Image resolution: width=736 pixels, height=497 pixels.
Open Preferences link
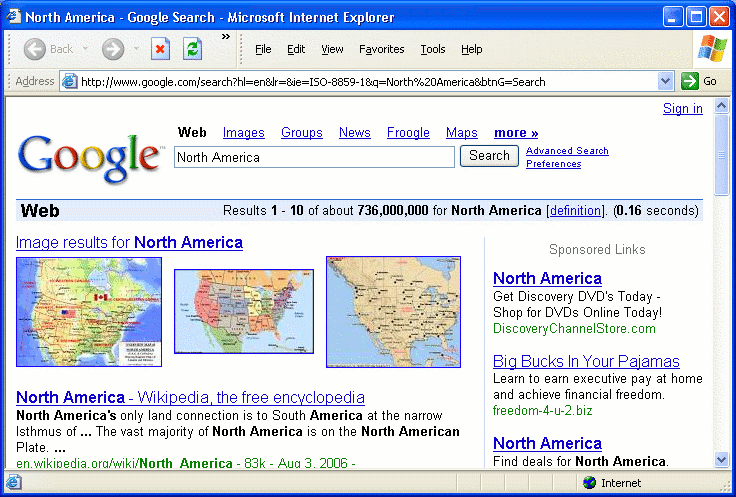pos(553,164)
